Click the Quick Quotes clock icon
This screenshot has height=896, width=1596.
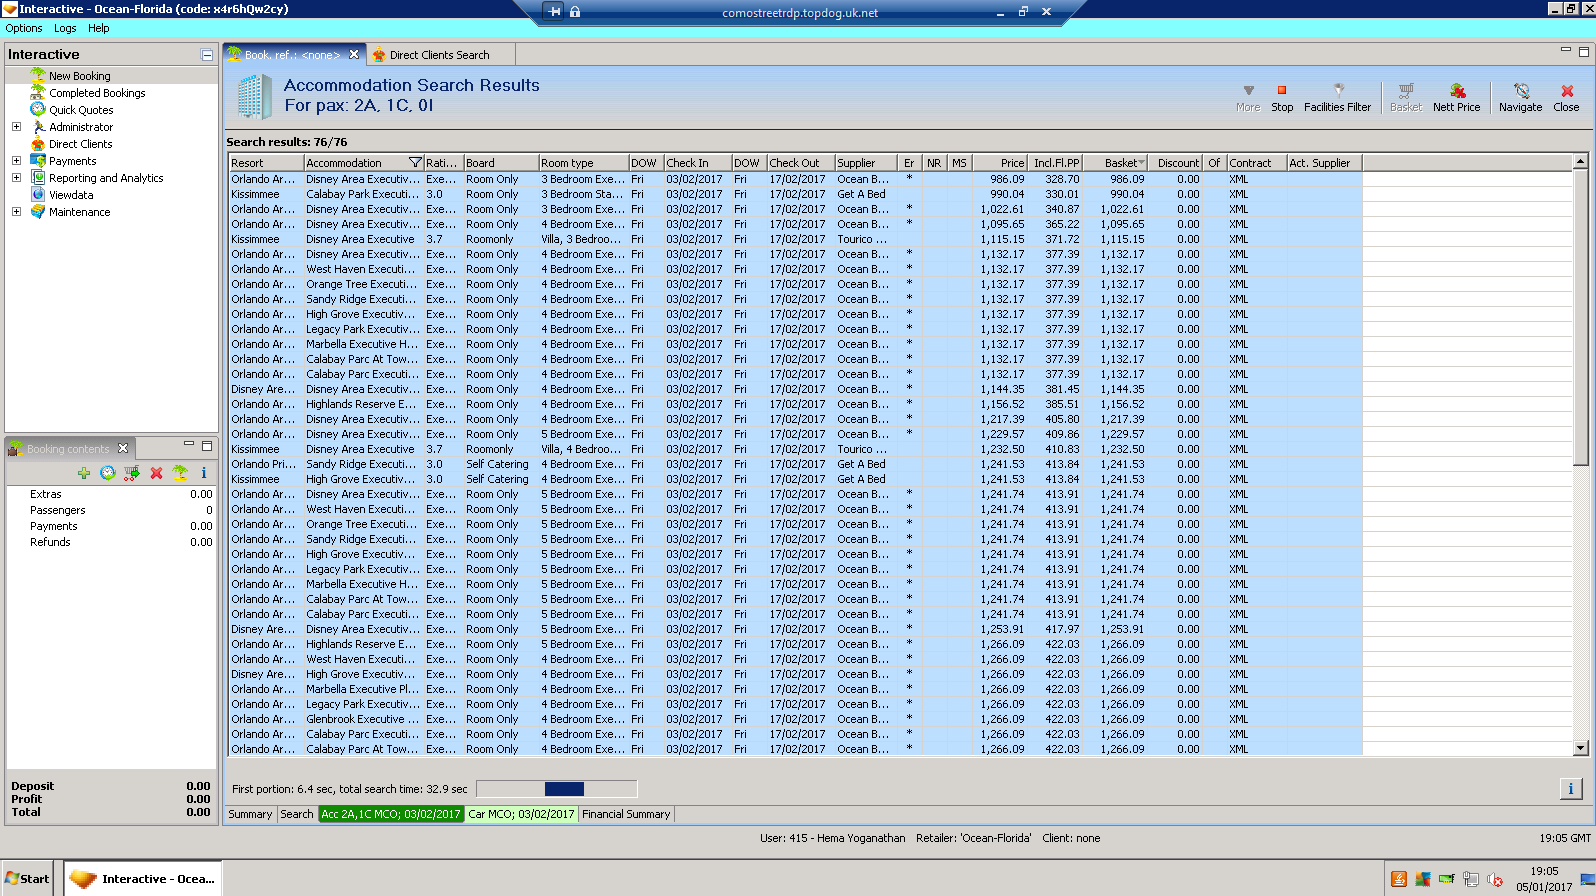38,109
